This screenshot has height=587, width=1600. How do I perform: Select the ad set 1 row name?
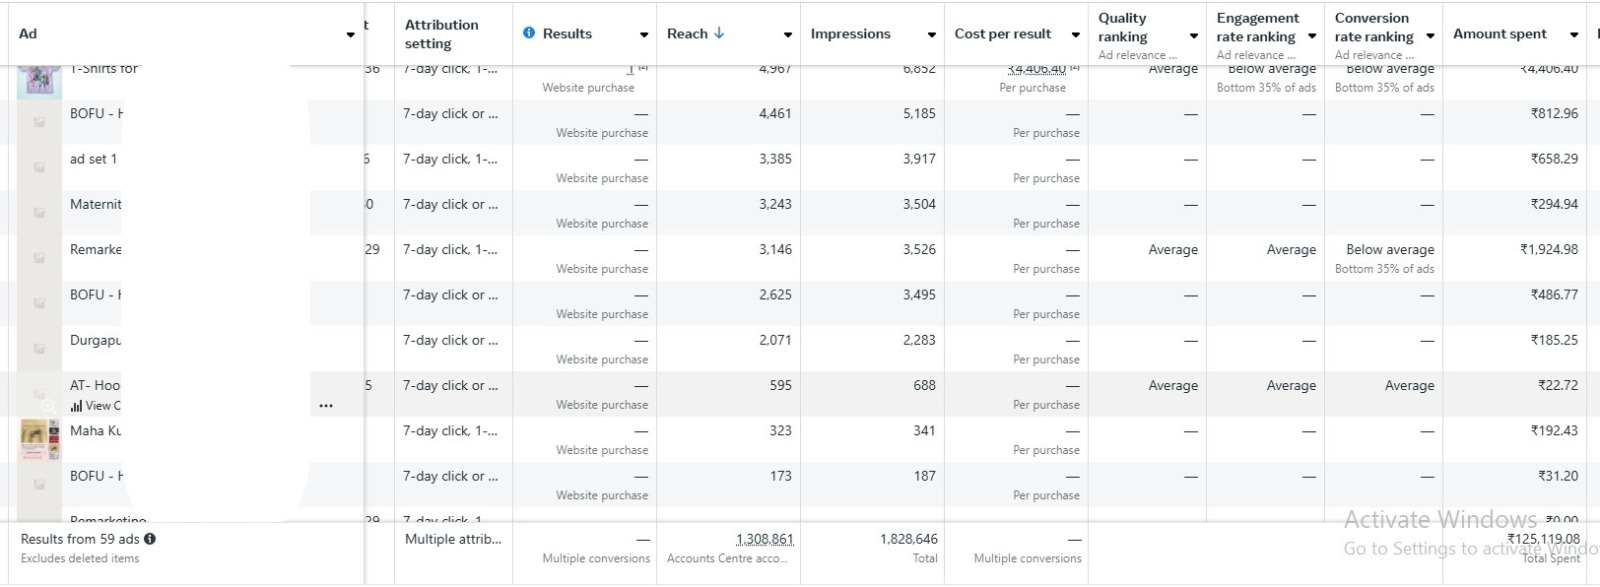(x=93, y=159)
